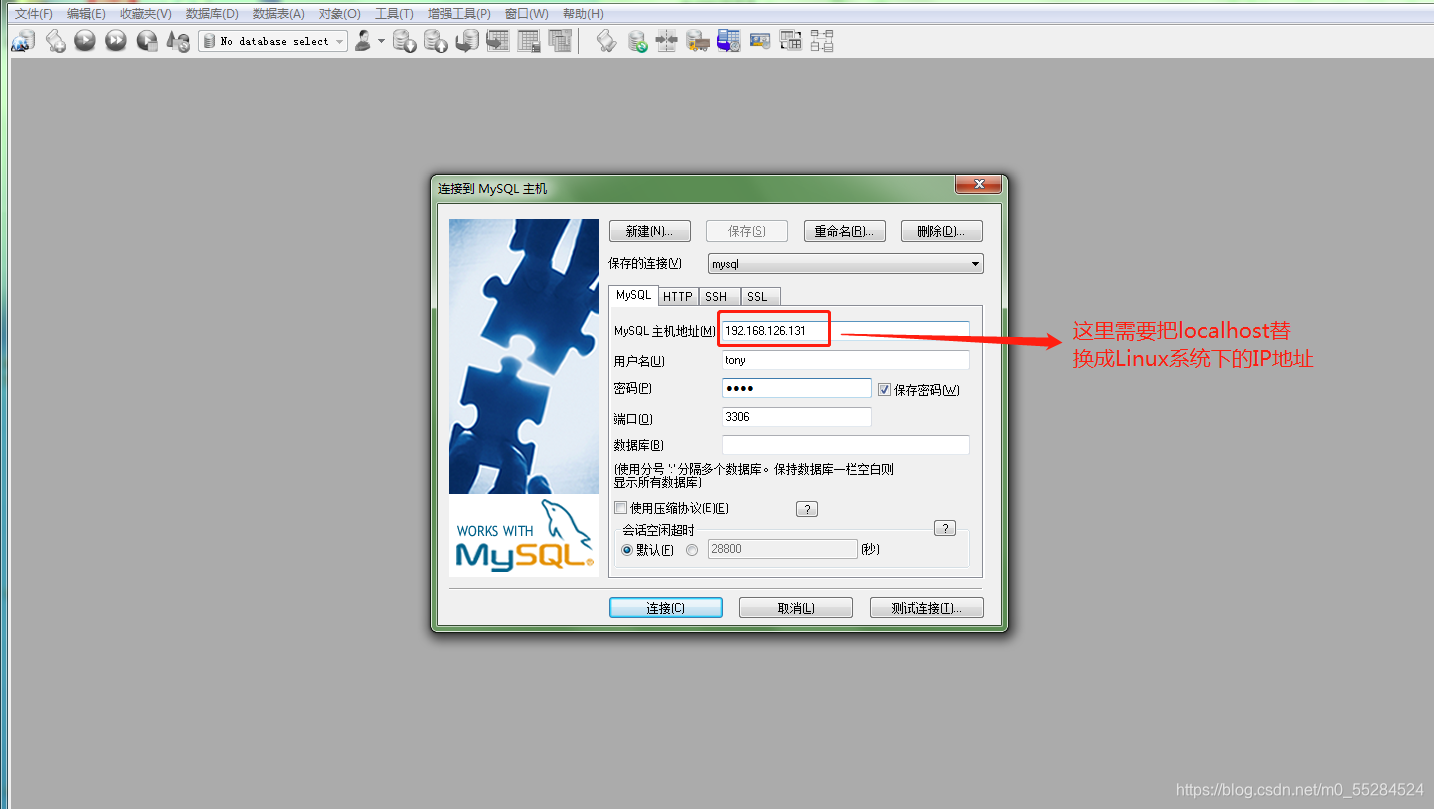Click the table with arrow toolbar icon

[497, 41]
